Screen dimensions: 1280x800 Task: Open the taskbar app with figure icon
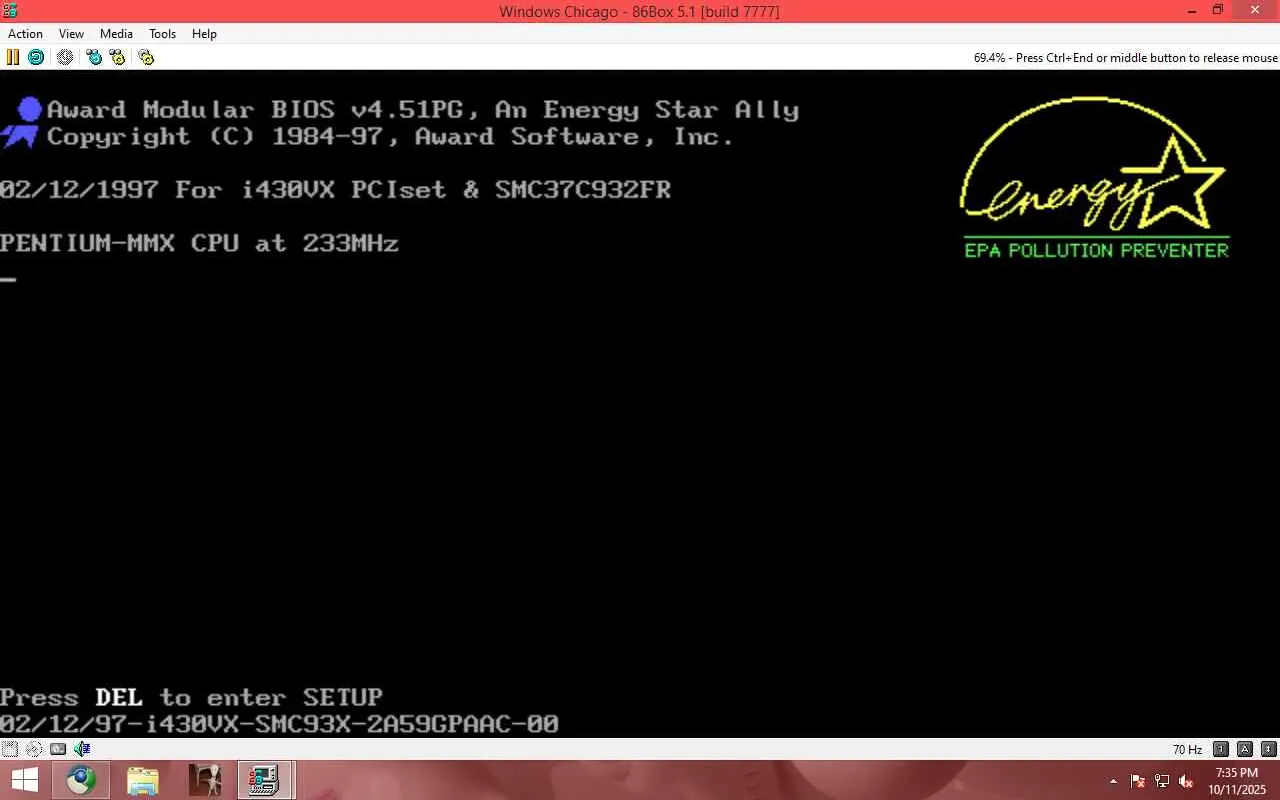(205, 780)
